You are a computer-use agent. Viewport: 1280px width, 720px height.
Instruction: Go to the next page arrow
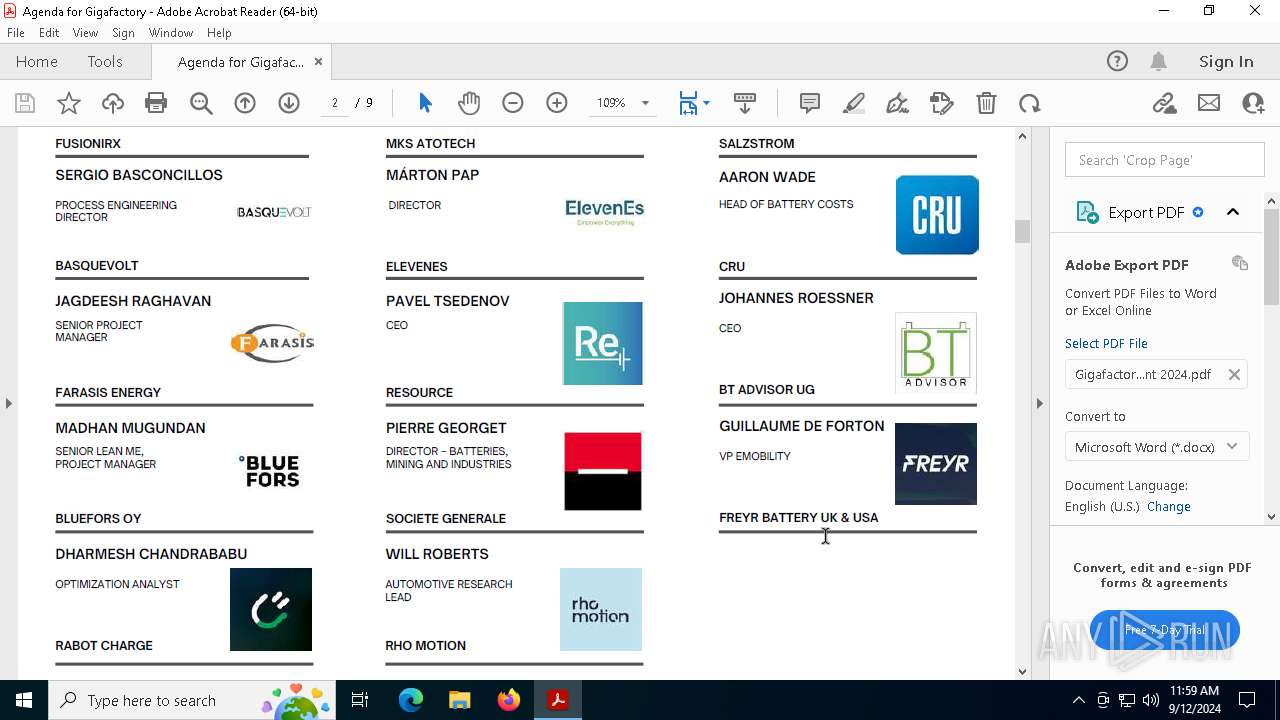(289, 103)
